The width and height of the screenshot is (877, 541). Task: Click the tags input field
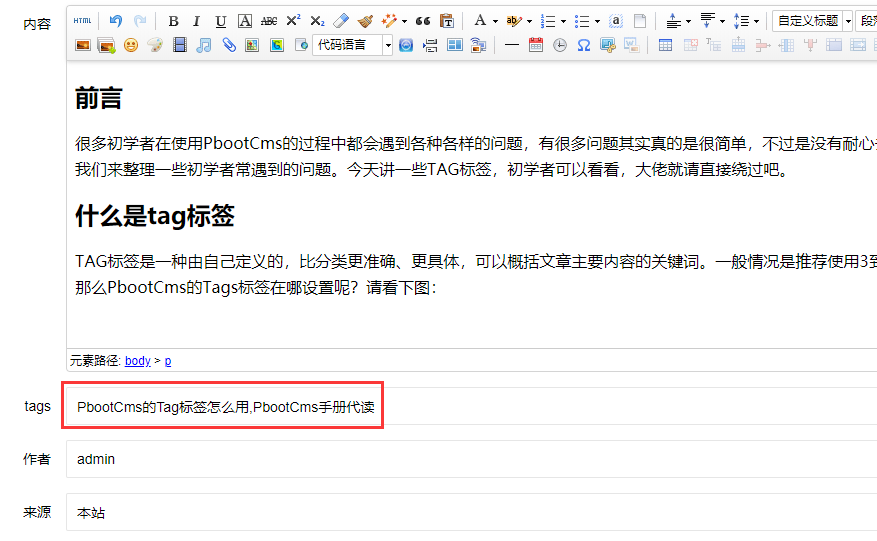click(x=471, y=407)
